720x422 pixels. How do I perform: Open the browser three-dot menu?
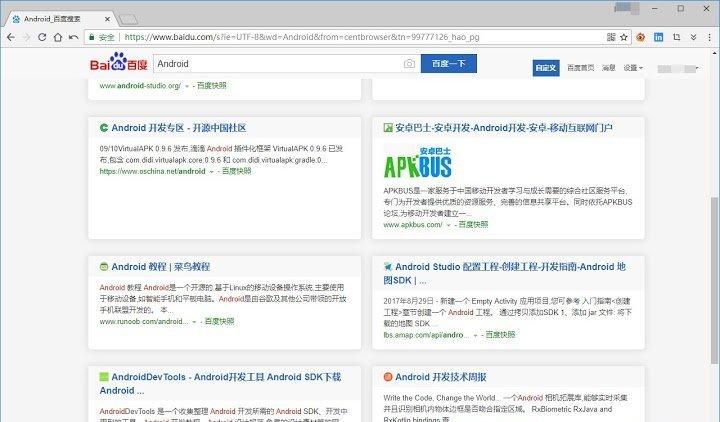pyautogui.click(x=709, y=37)
